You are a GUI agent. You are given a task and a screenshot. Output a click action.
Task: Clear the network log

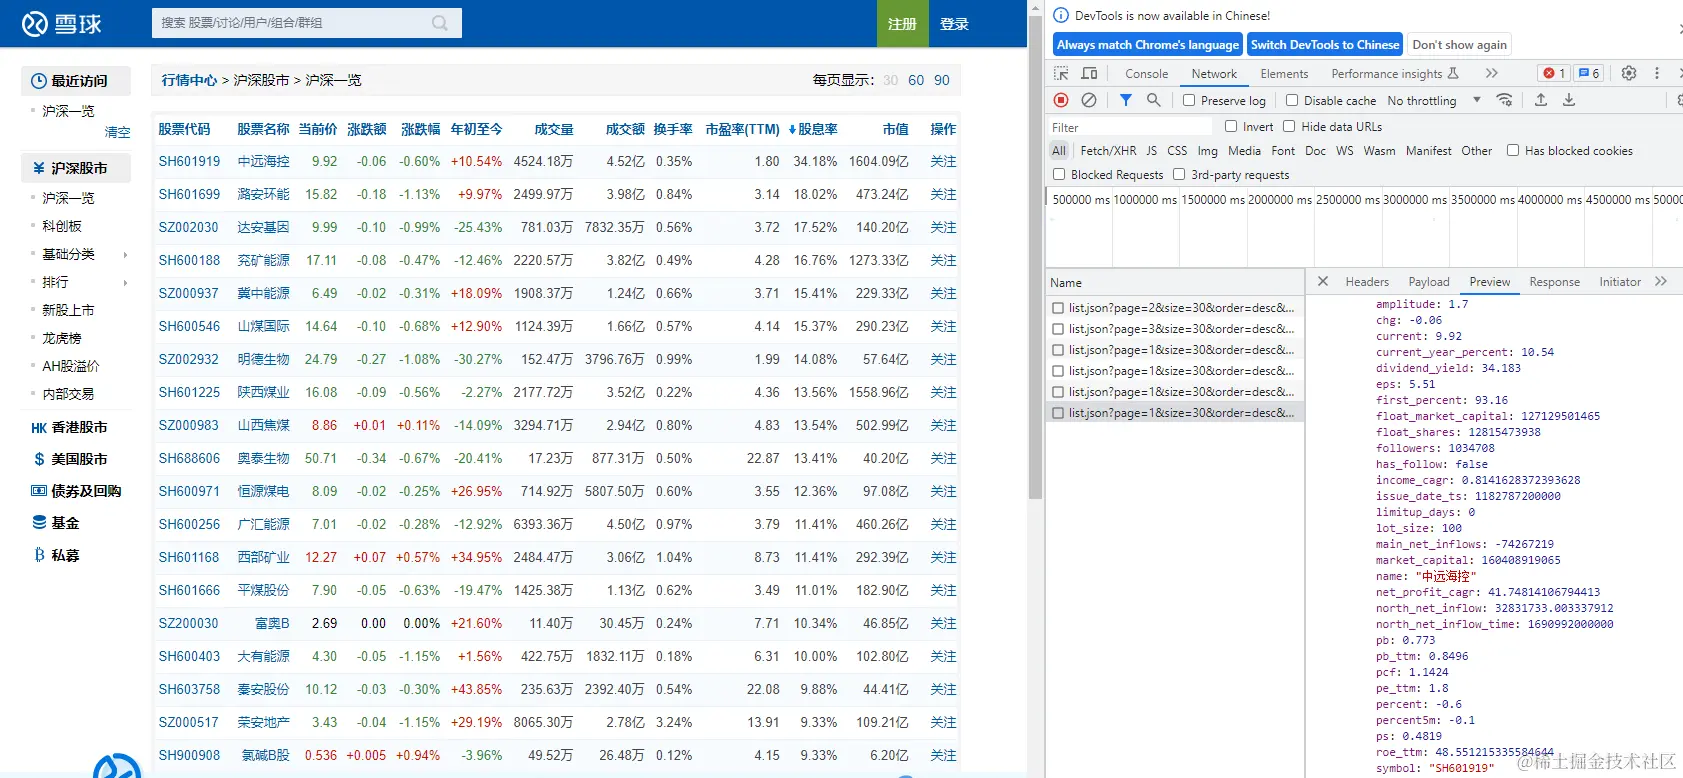[x=1089, y=100]
